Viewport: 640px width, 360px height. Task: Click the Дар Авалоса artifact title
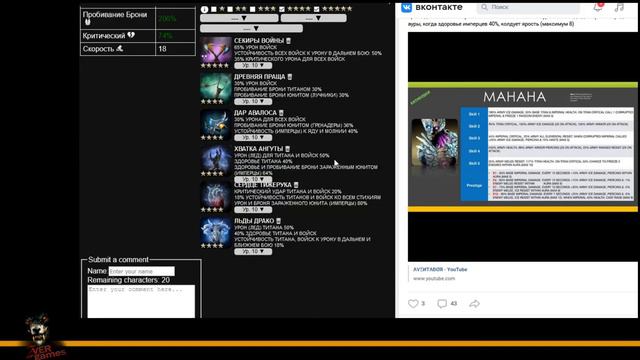coord(255,113)
